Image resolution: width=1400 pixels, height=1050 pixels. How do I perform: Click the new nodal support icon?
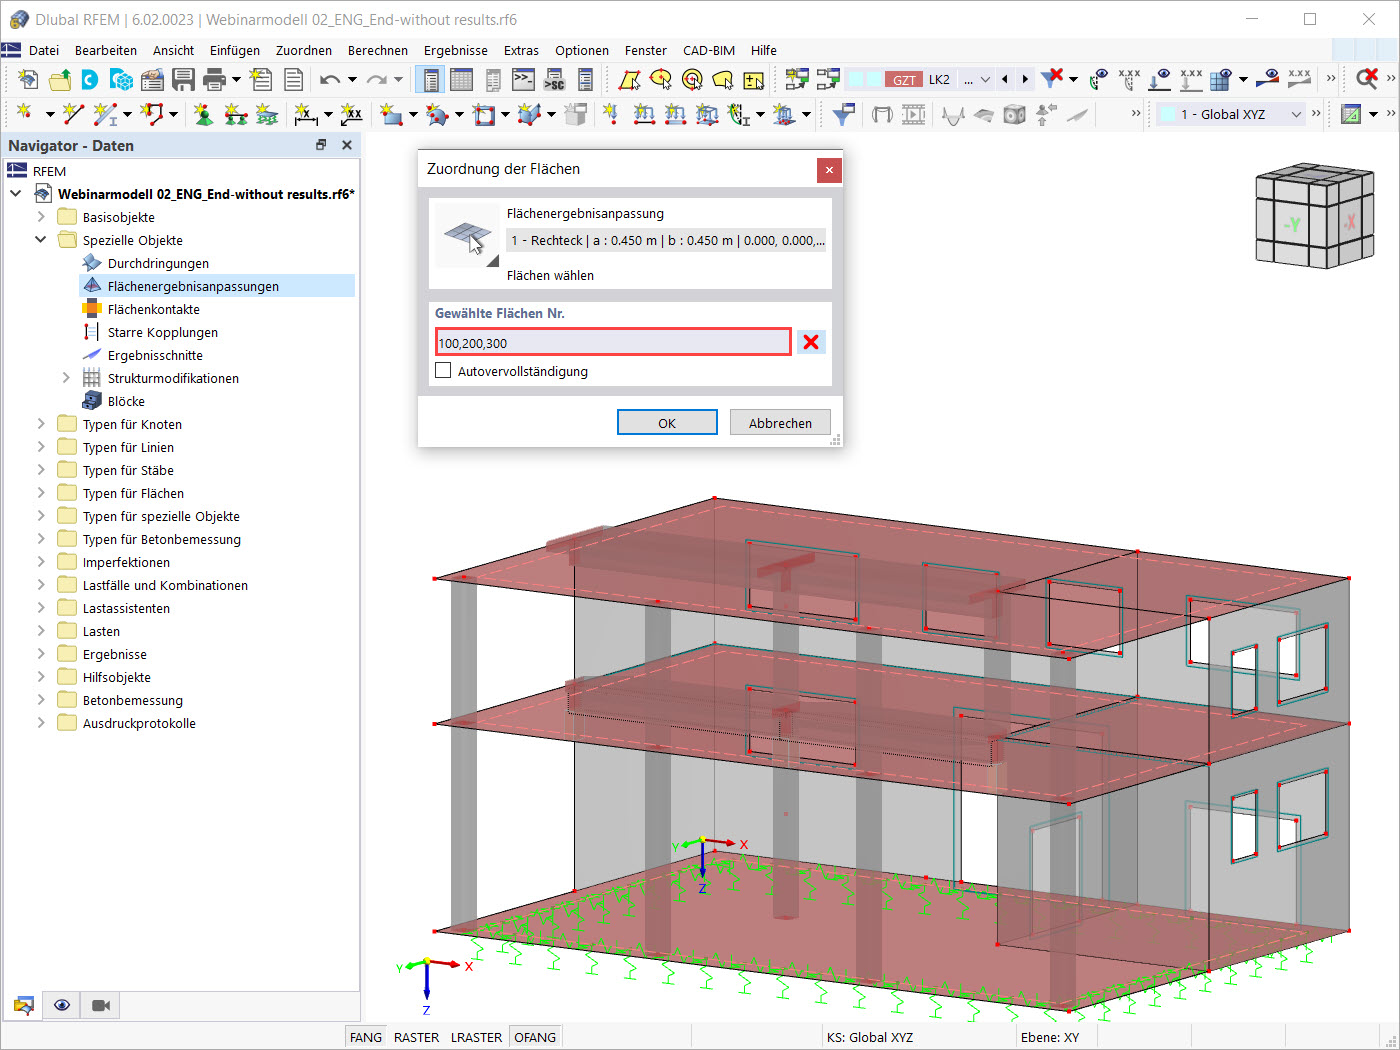point(203,114)
